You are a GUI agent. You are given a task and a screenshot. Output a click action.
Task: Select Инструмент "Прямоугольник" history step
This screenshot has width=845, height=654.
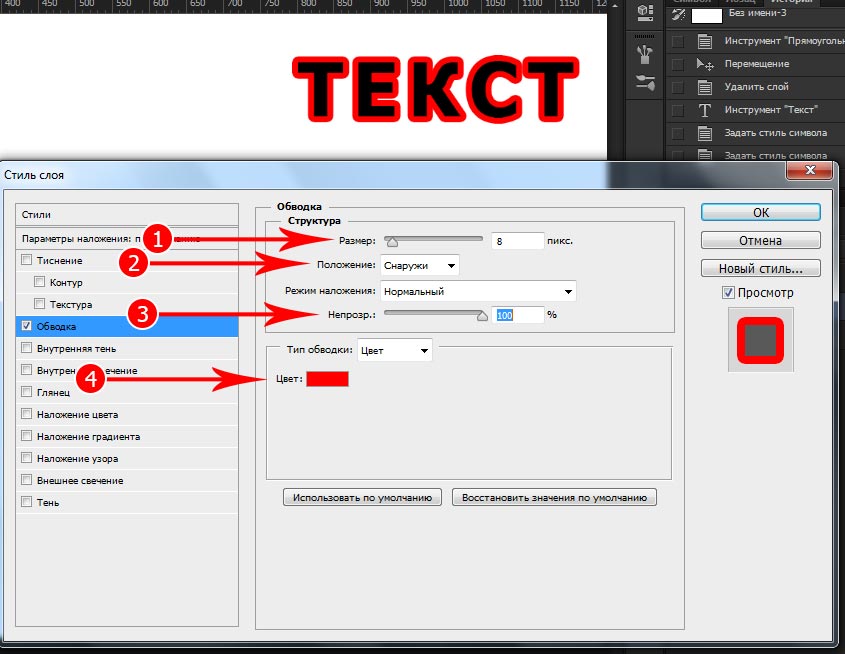click(756, 41)
